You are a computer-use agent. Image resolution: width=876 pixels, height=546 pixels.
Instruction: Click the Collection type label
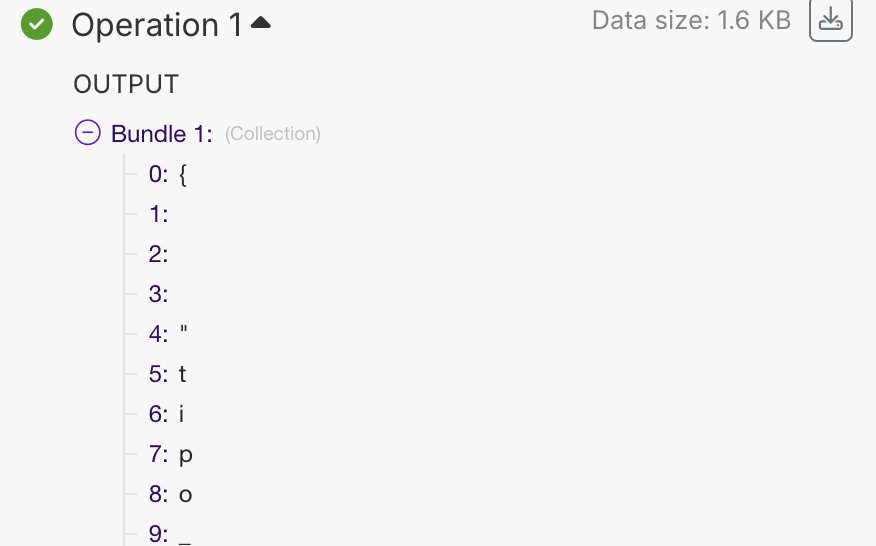tap(273, 134)
